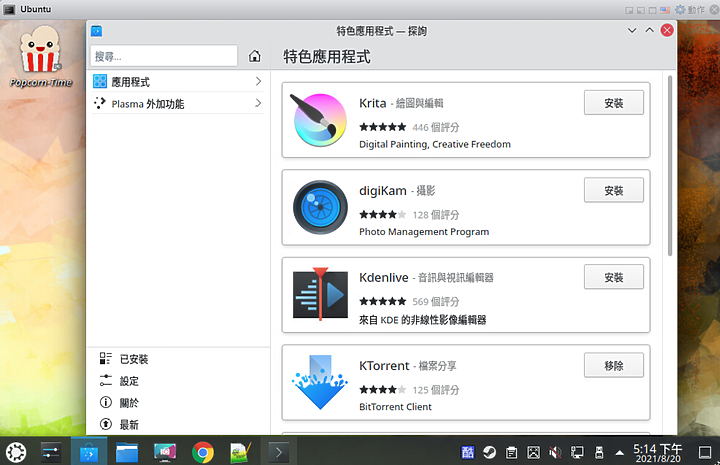720x465 pixels.
Task: Select the 應用程式 category row
Action: click(178, 81)
